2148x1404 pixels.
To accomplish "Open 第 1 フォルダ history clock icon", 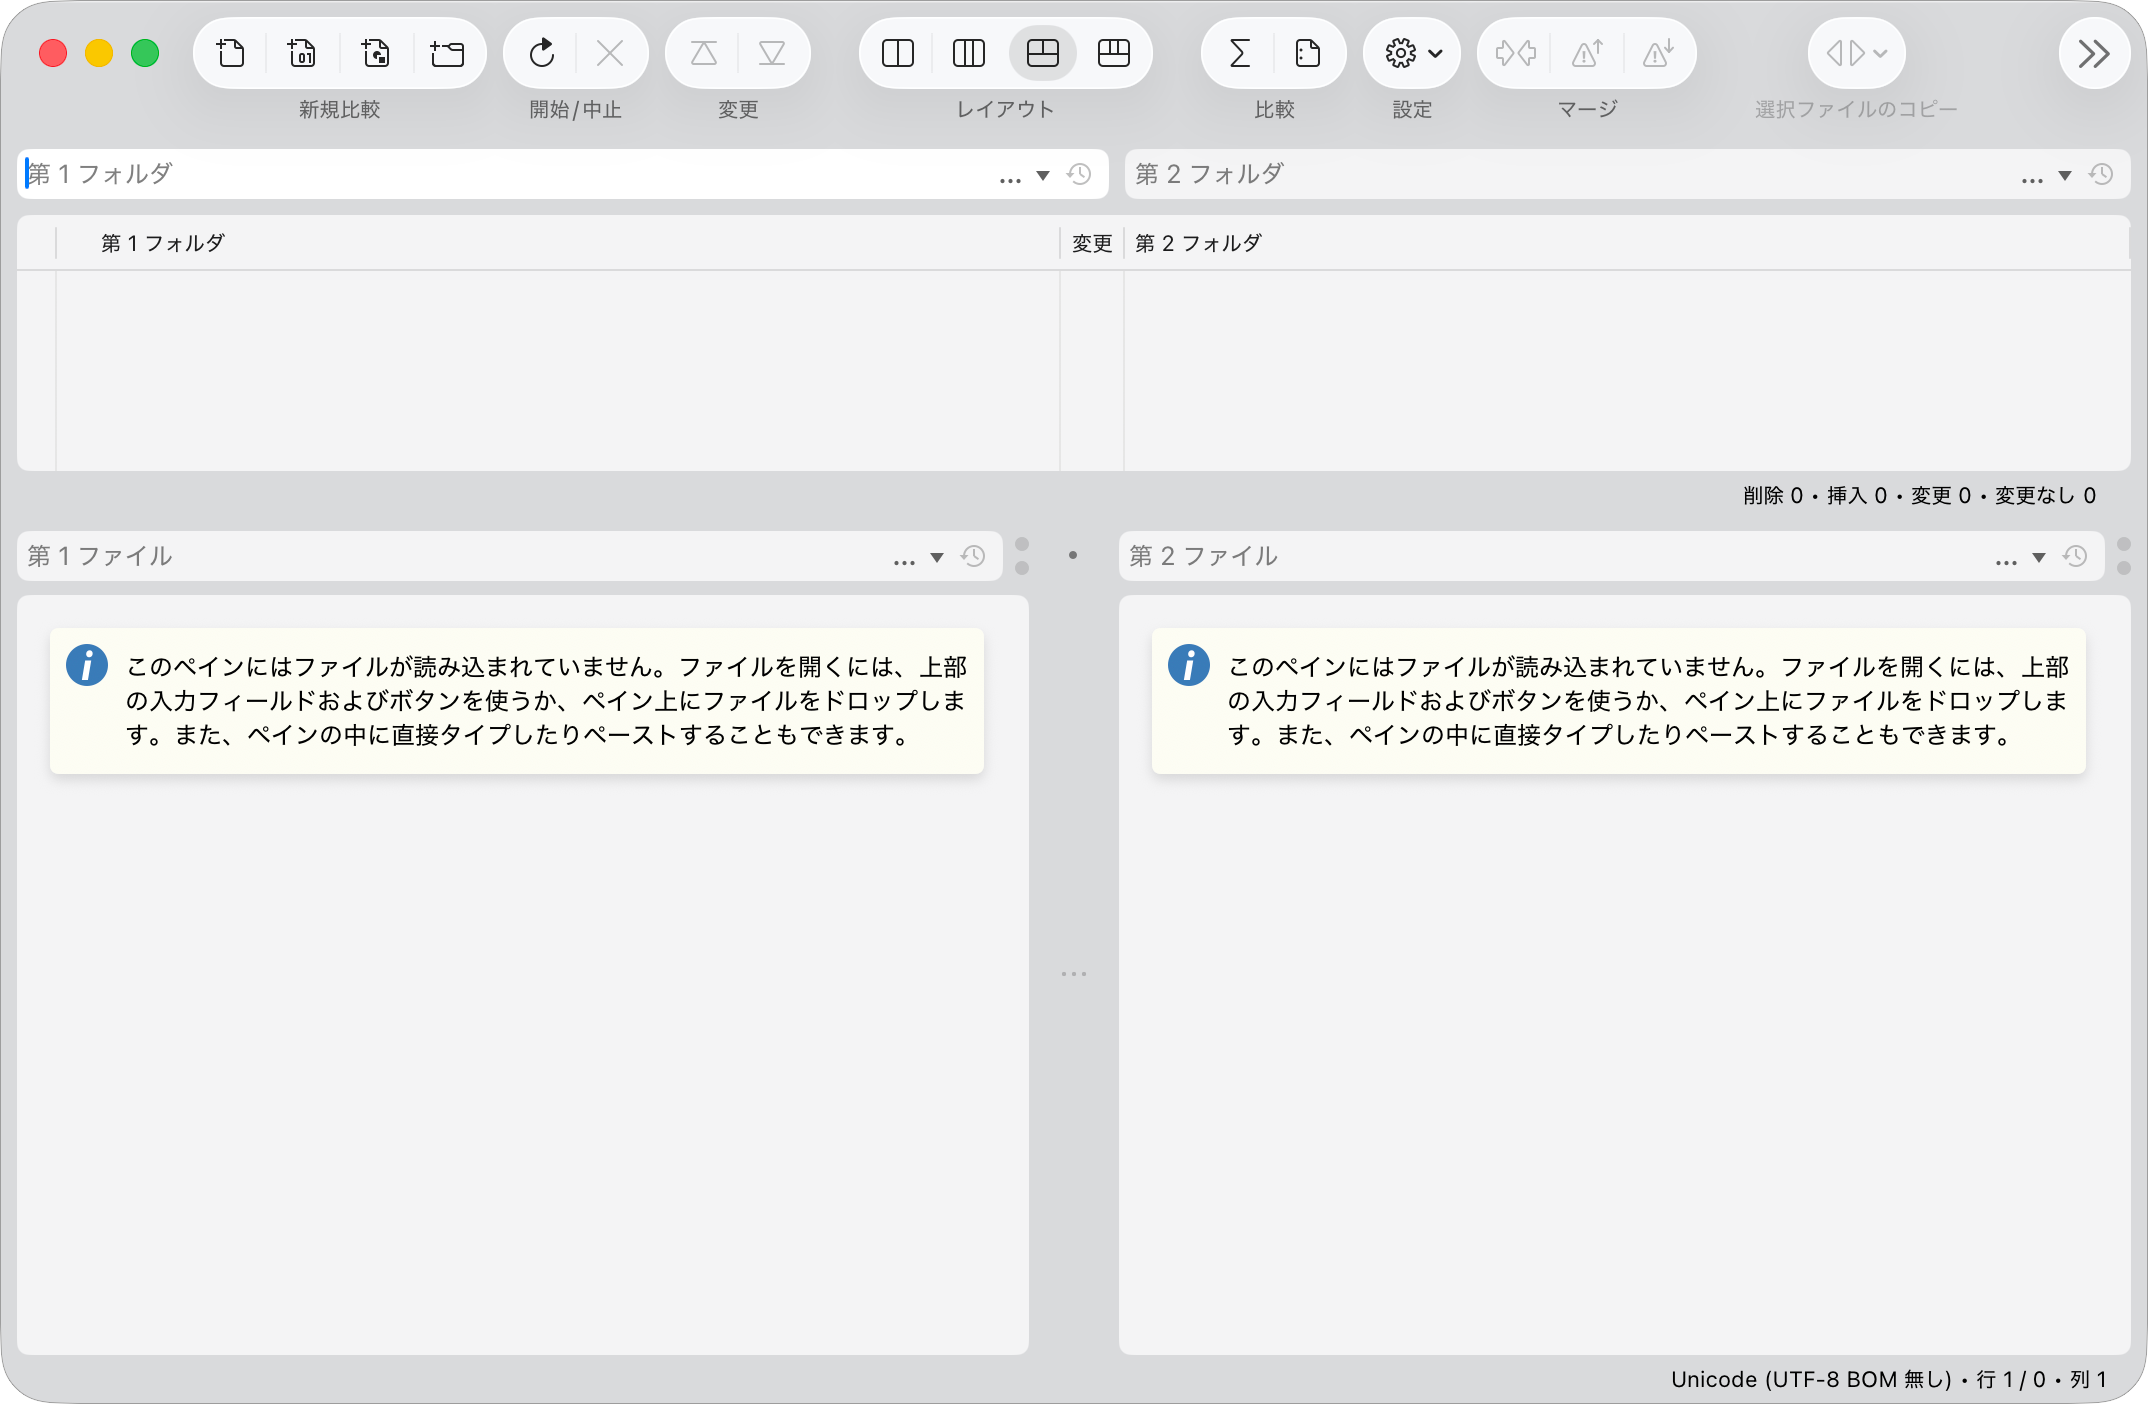I will click(x=1079, y=174).
